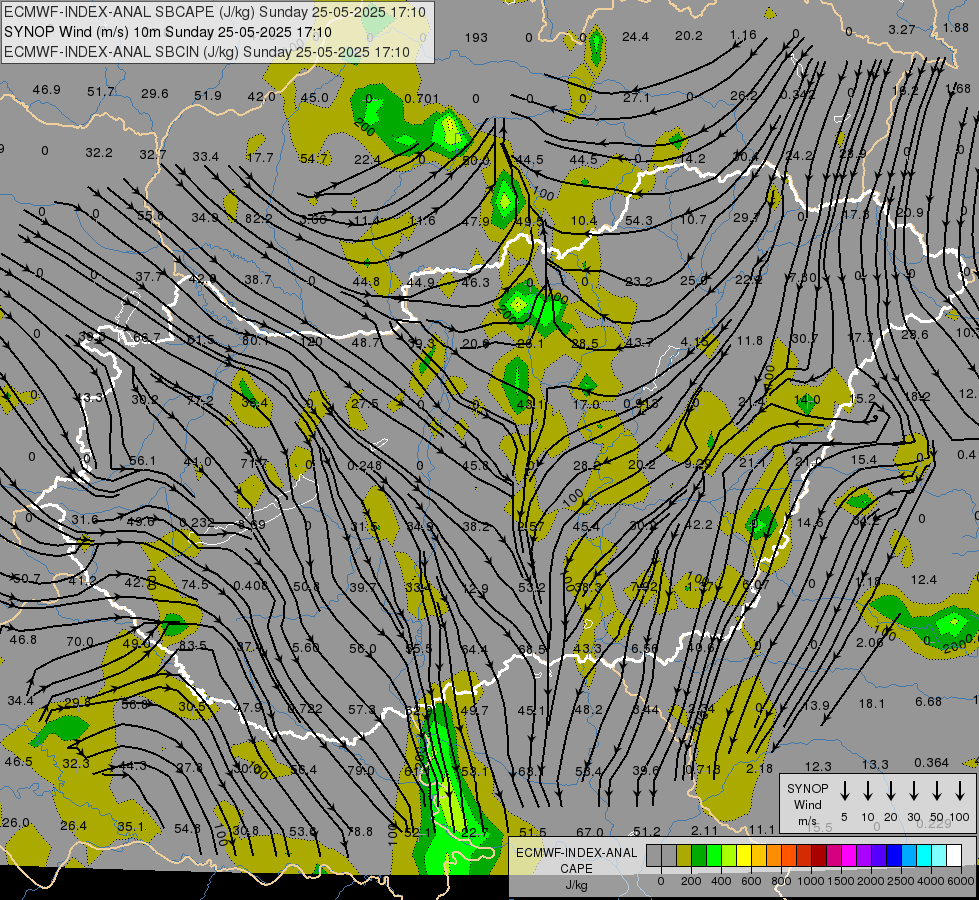Viewport: 979px width, 900px height.
Task: Pick the bright magenta CAPE legend swatch
Action: [x=849, y=855]
